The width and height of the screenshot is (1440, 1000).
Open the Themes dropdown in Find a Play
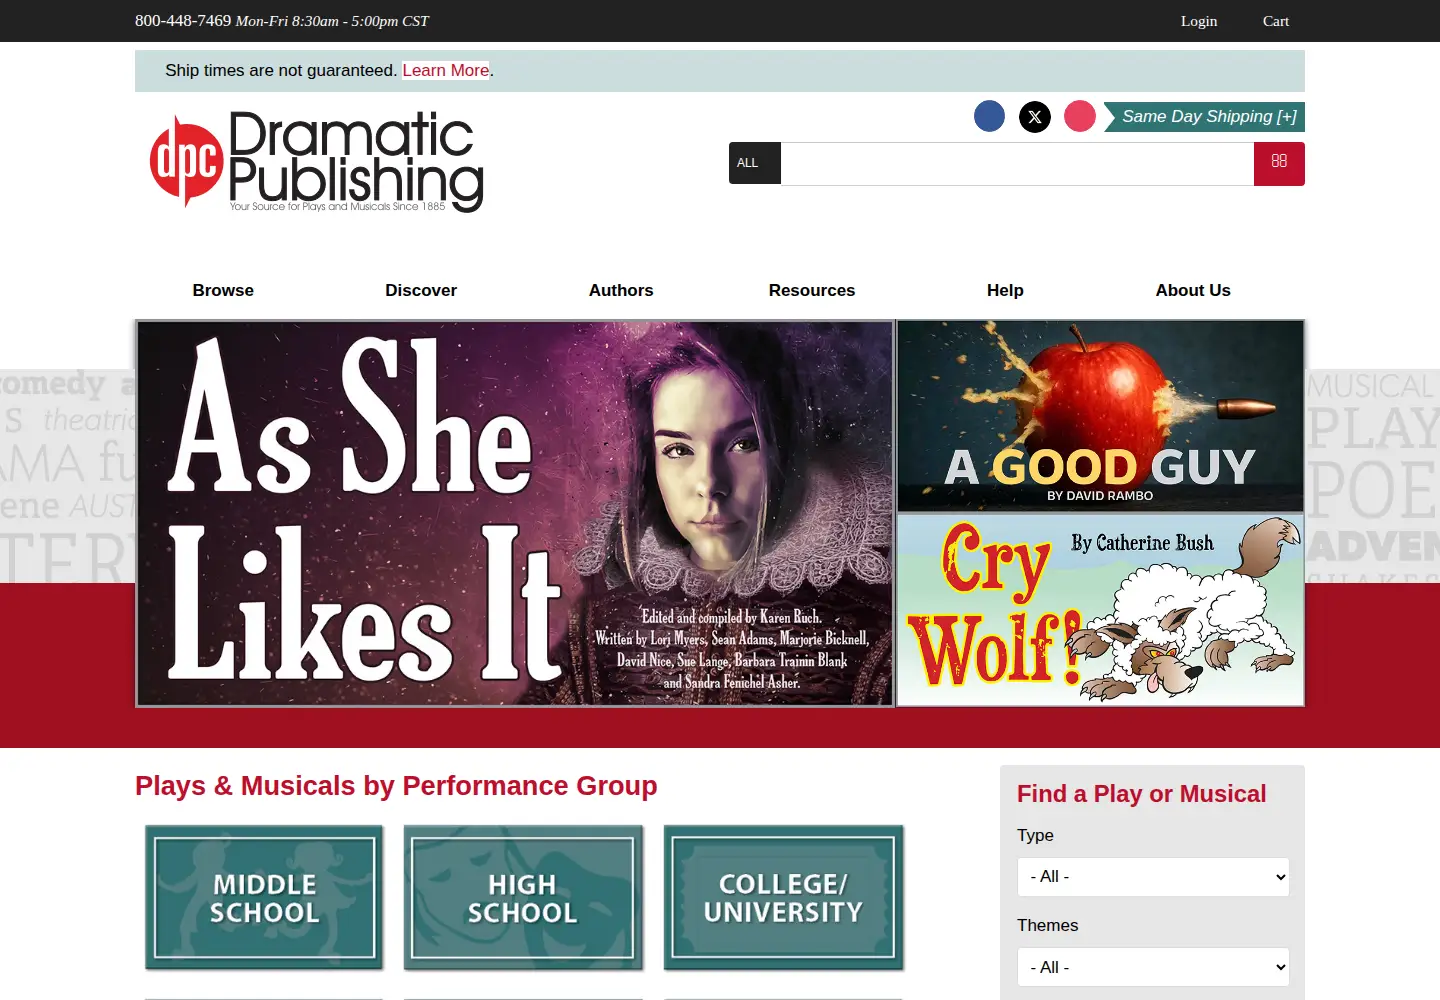click(1153, 967)
